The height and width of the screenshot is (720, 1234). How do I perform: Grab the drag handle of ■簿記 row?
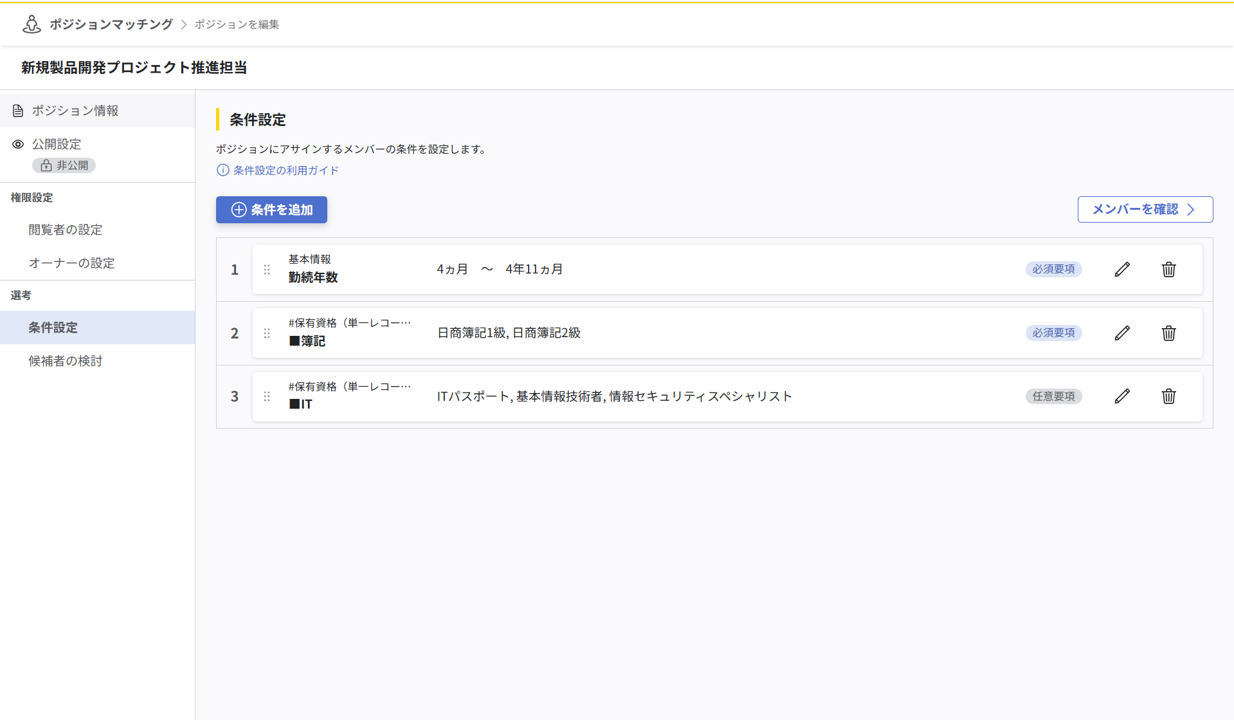coord(267,333)
